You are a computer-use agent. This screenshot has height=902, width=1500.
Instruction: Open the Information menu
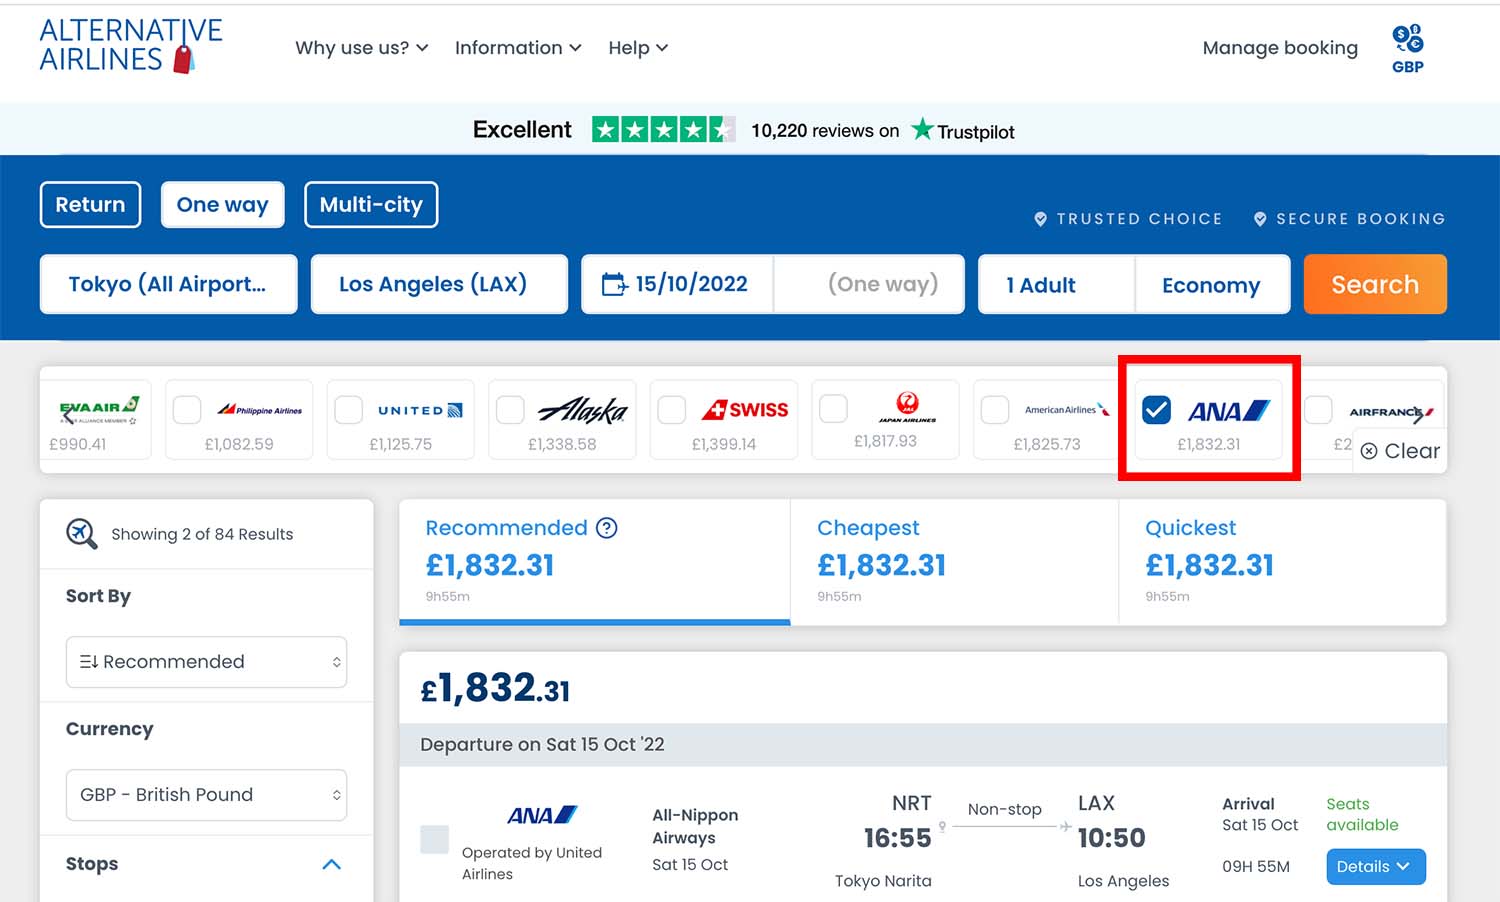click(518, 48)
